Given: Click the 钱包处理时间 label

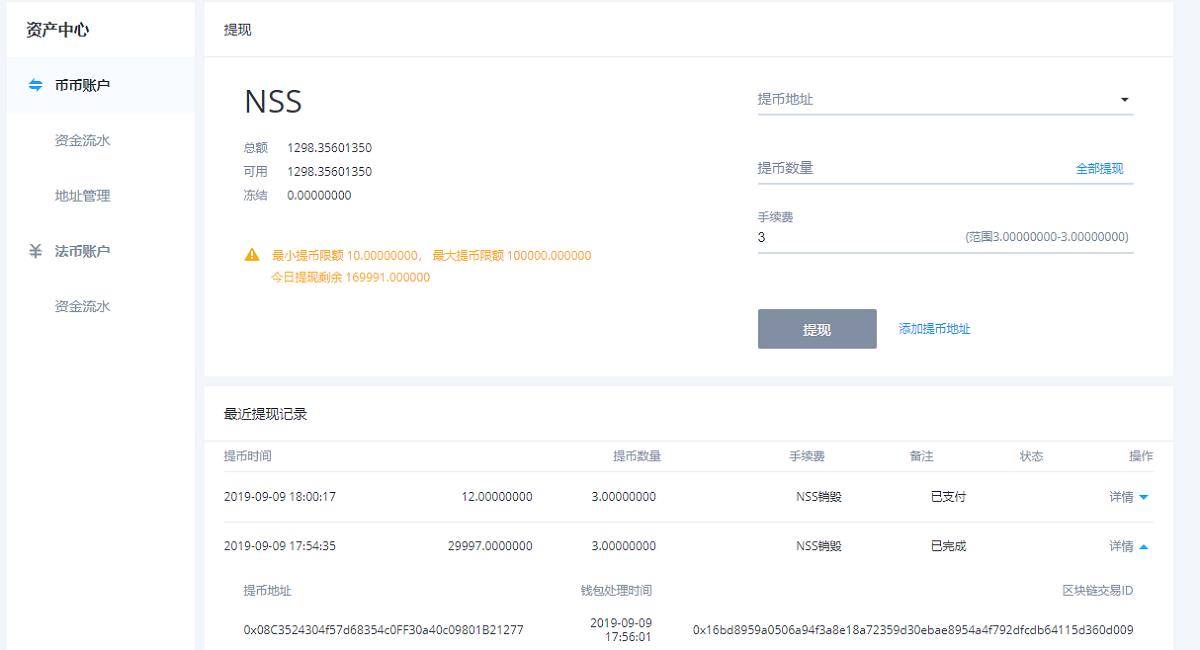Looking at the screenshot, I should [616, 591].
